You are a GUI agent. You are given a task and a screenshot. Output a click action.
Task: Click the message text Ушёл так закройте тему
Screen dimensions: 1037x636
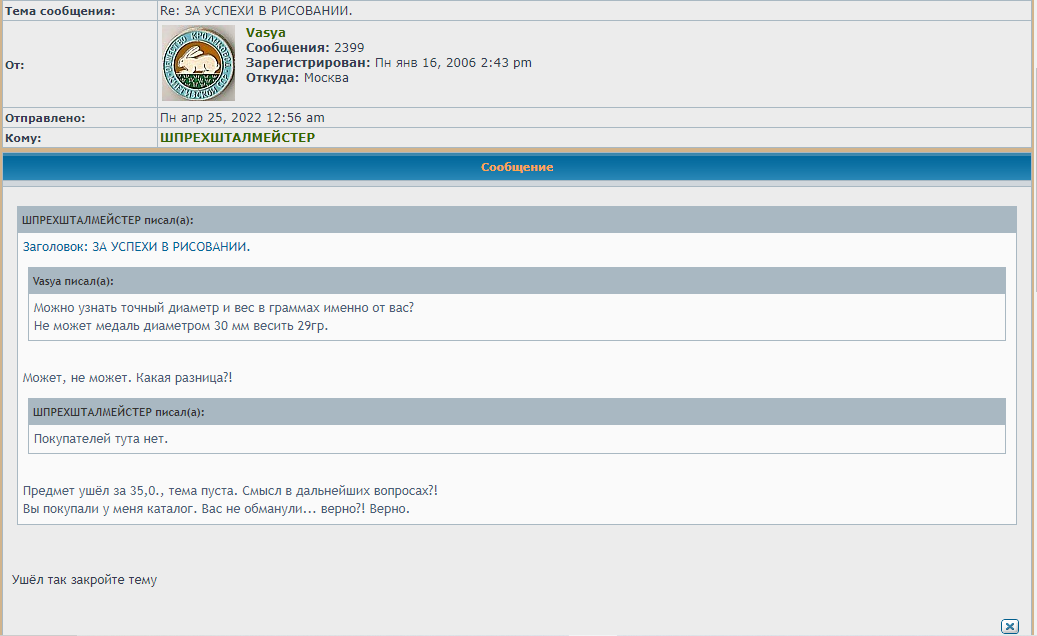tap(84, 580)
